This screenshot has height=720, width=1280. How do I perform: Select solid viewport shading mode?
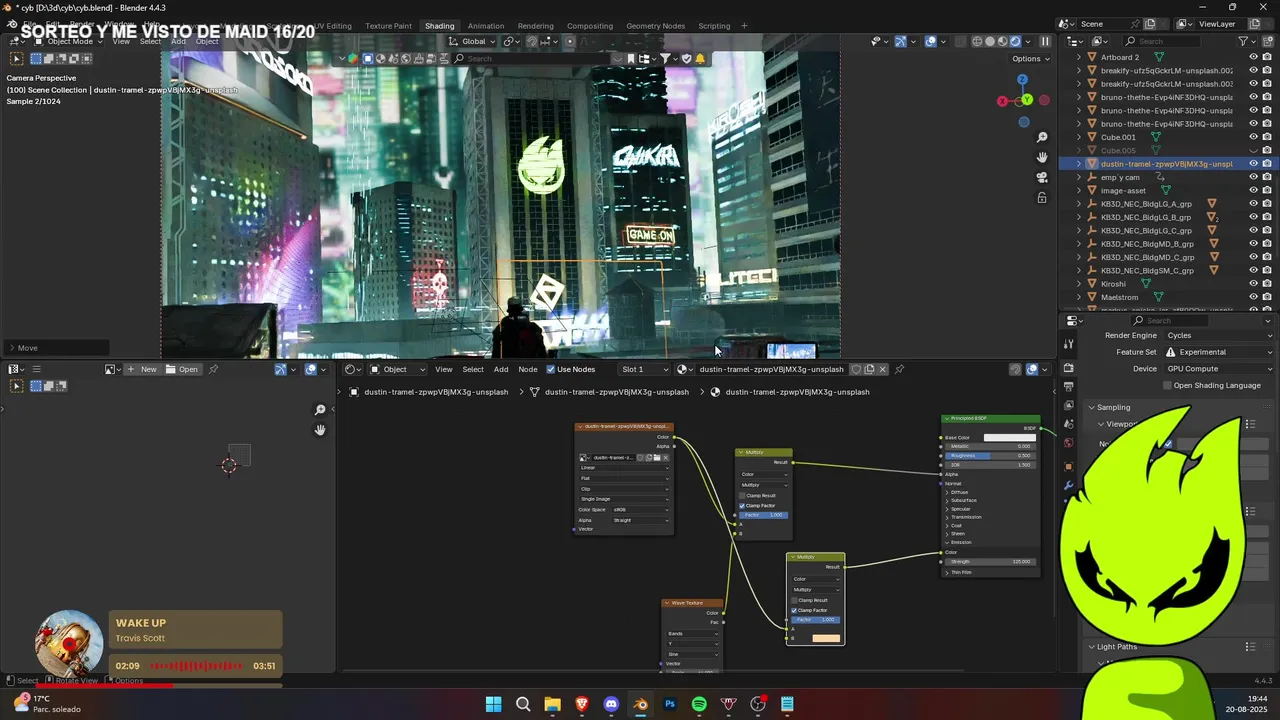click(x=990, y=41)
